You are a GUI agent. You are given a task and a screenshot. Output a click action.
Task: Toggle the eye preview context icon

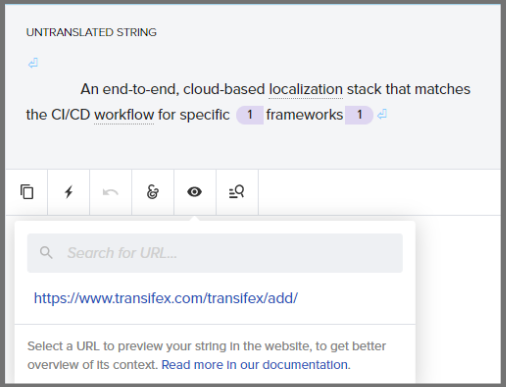click(195, 192)
